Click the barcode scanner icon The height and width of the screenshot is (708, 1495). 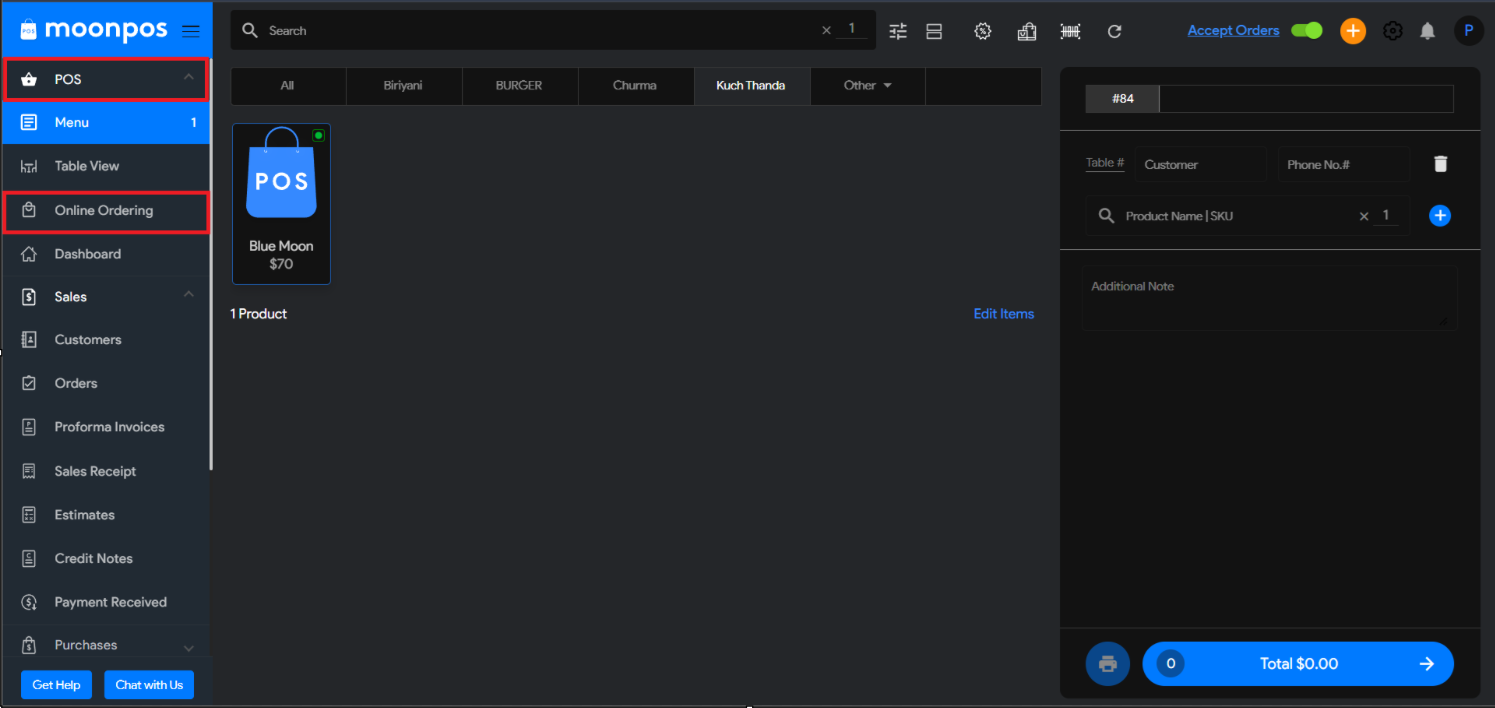[1070, 31]
